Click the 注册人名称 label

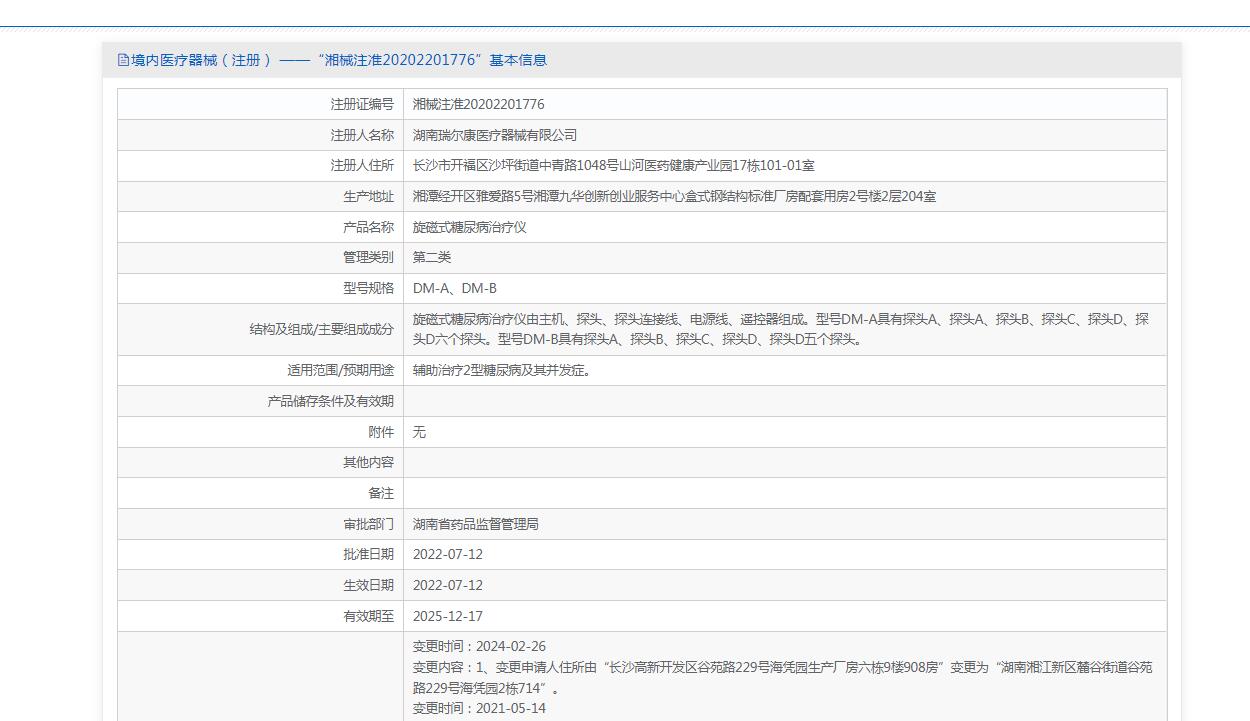tap(362, 135)
